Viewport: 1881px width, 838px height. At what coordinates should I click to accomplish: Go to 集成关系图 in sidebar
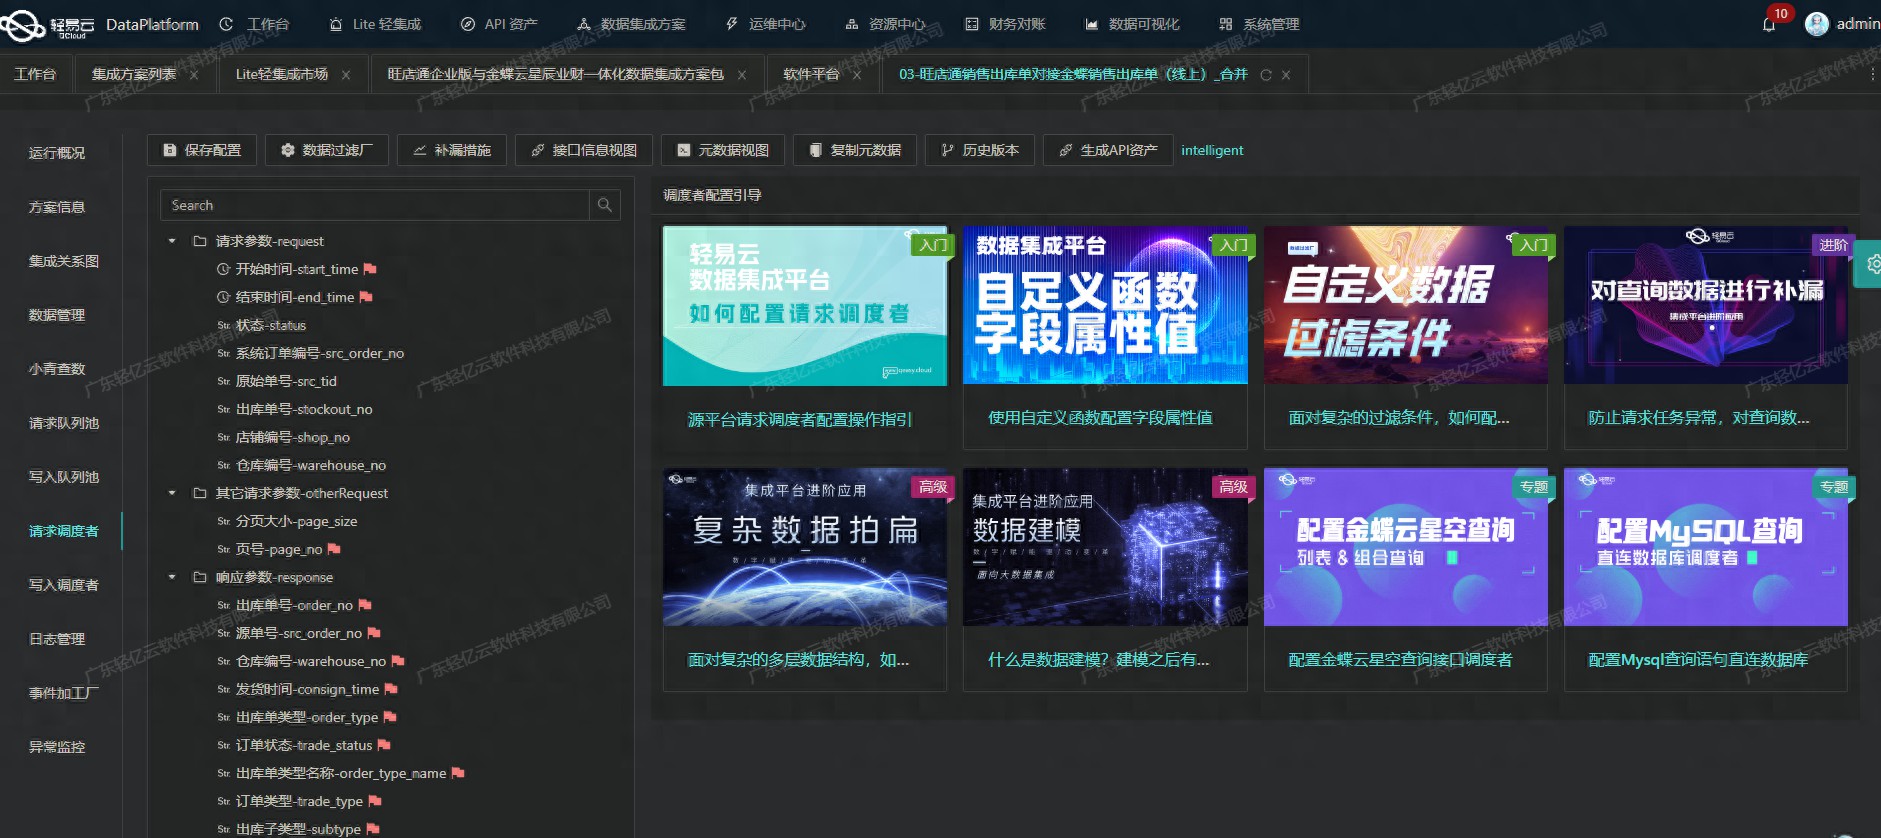click(64, 261)
